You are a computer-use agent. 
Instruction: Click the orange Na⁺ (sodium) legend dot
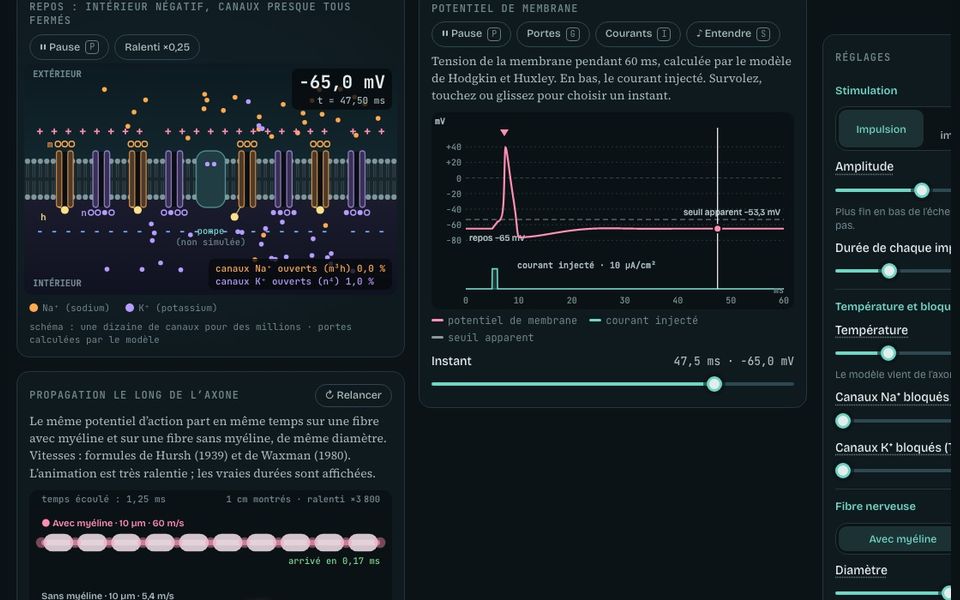coord(34,308)
